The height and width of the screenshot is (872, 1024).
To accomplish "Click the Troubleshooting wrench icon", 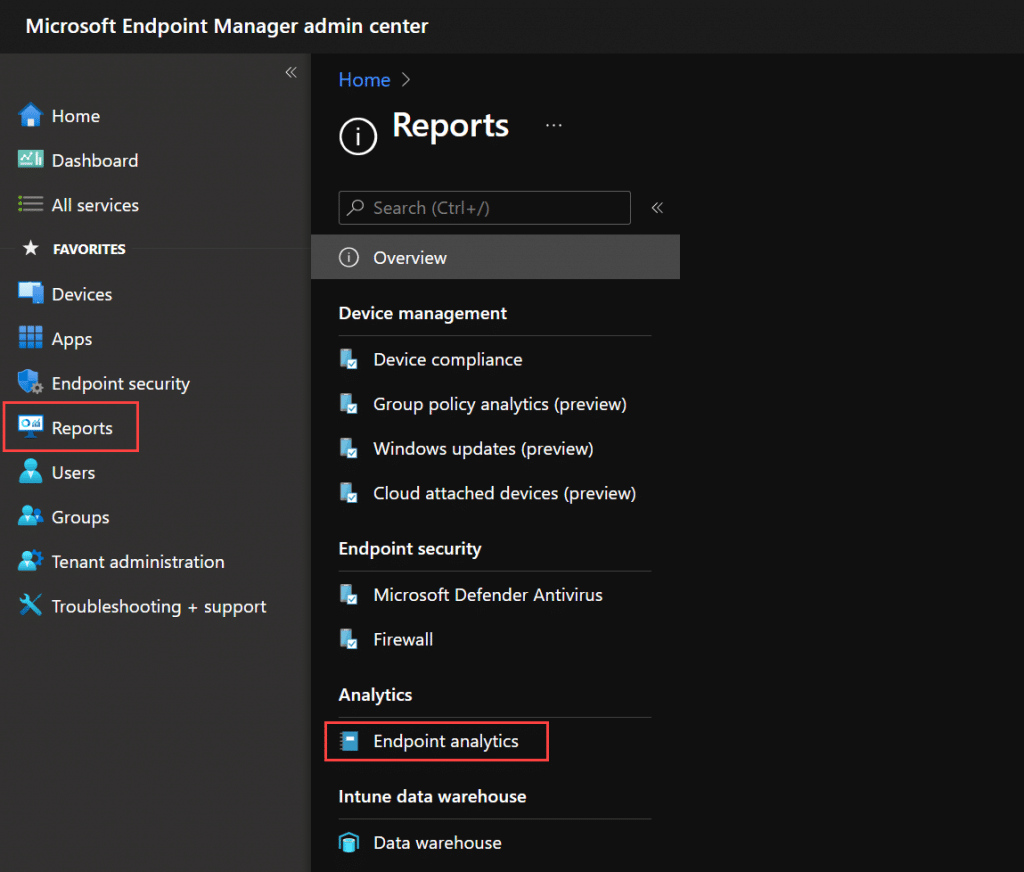I will (x=30, y=605).
